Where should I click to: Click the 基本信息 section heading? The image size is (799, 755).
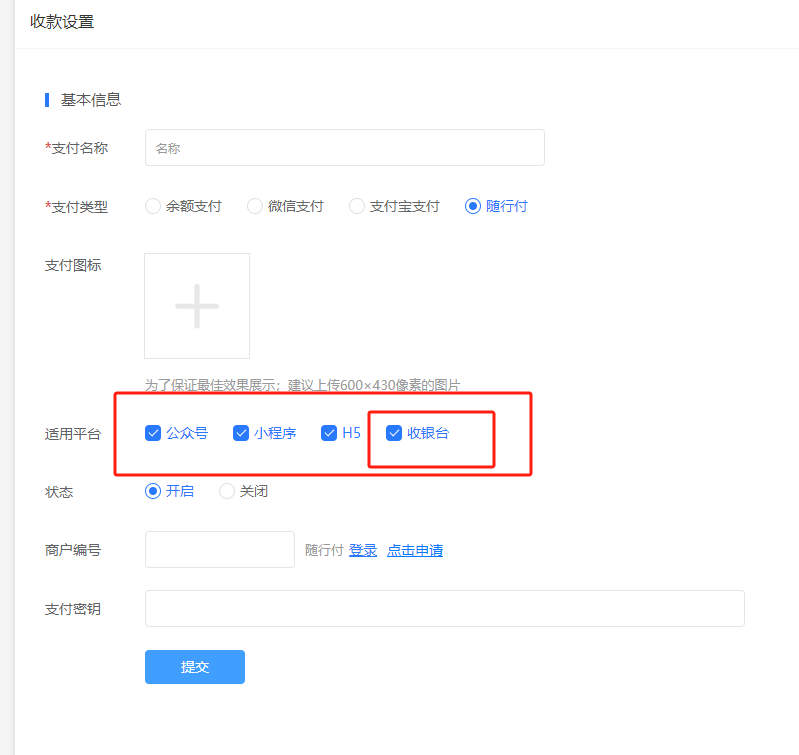click(x=91, y=100)
